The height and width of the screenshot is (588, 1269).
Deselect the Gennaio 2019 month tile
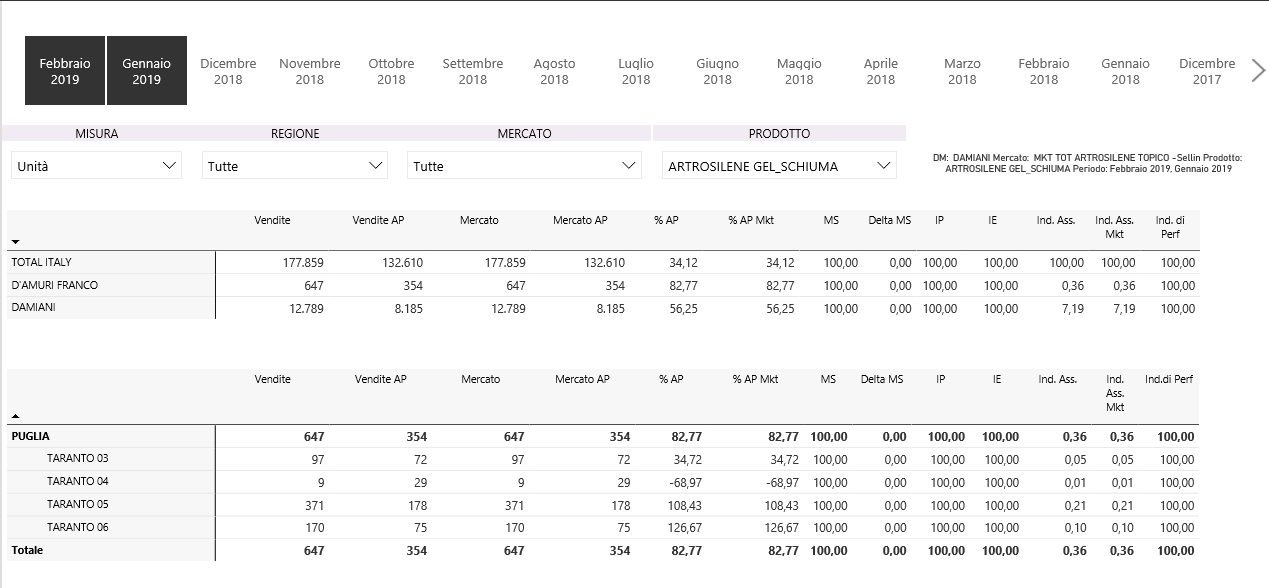click(147, 71)
